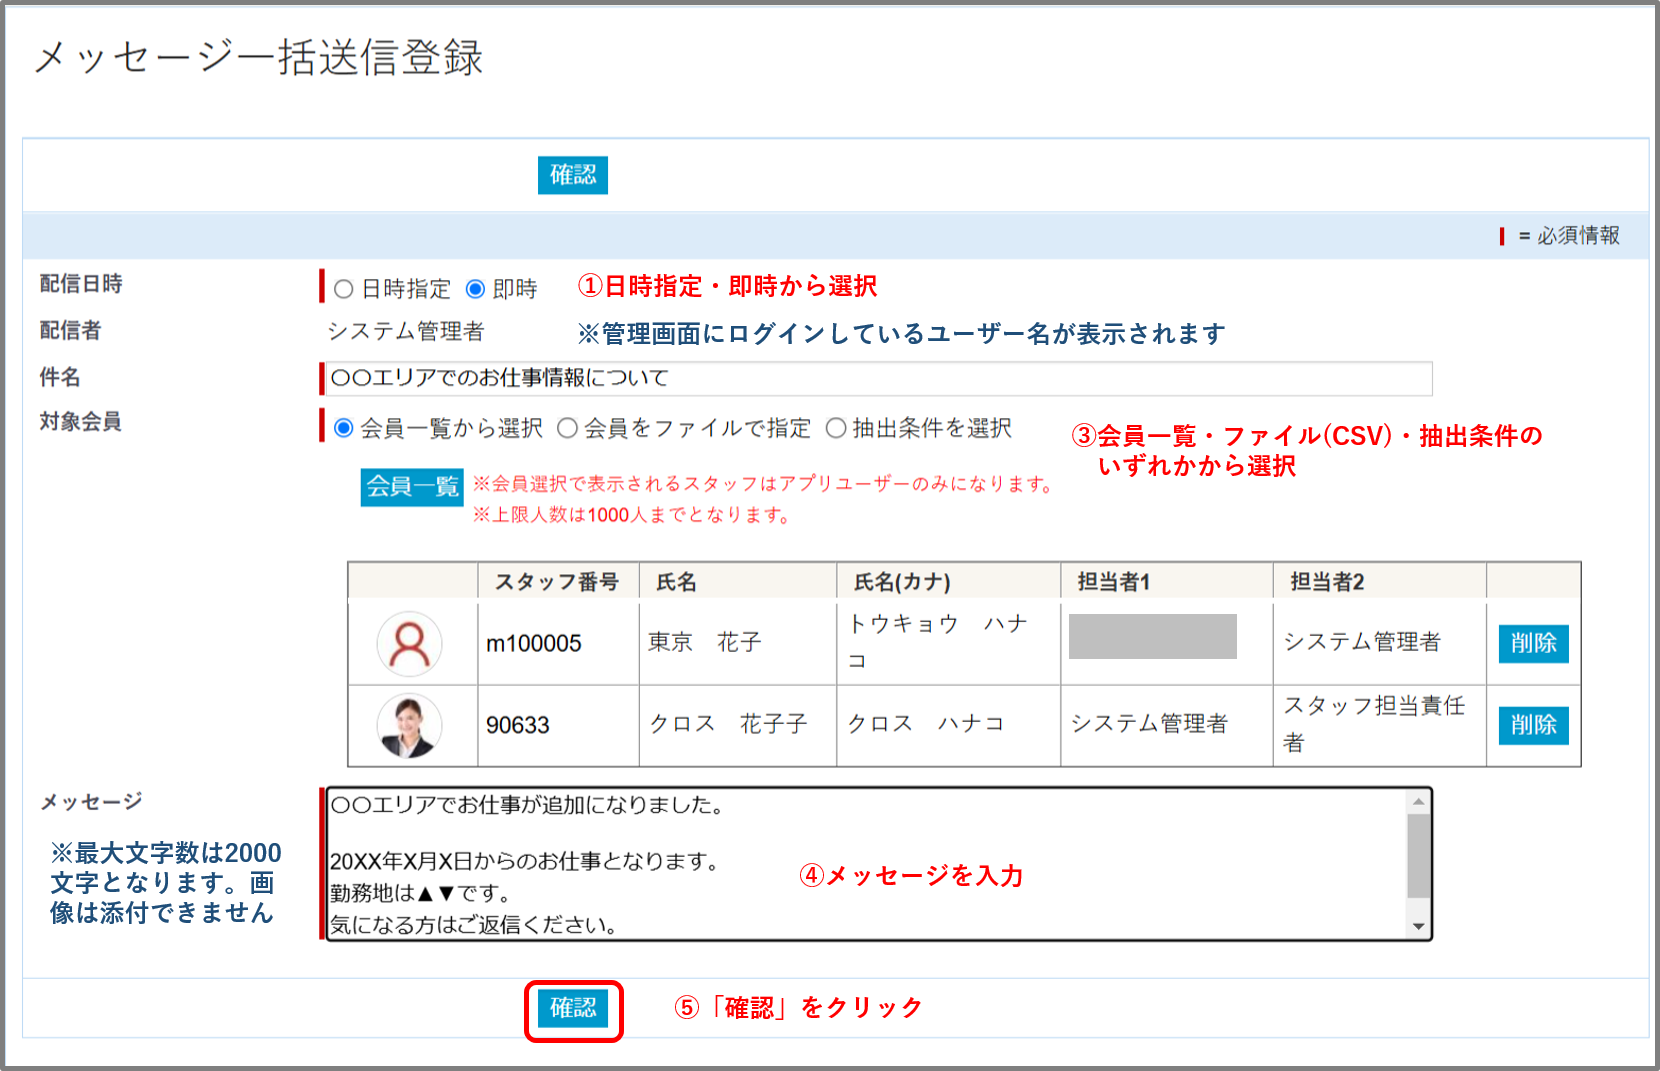Click the メッセージ field label
This screenshot has height=1071, width=1660.
91,802
